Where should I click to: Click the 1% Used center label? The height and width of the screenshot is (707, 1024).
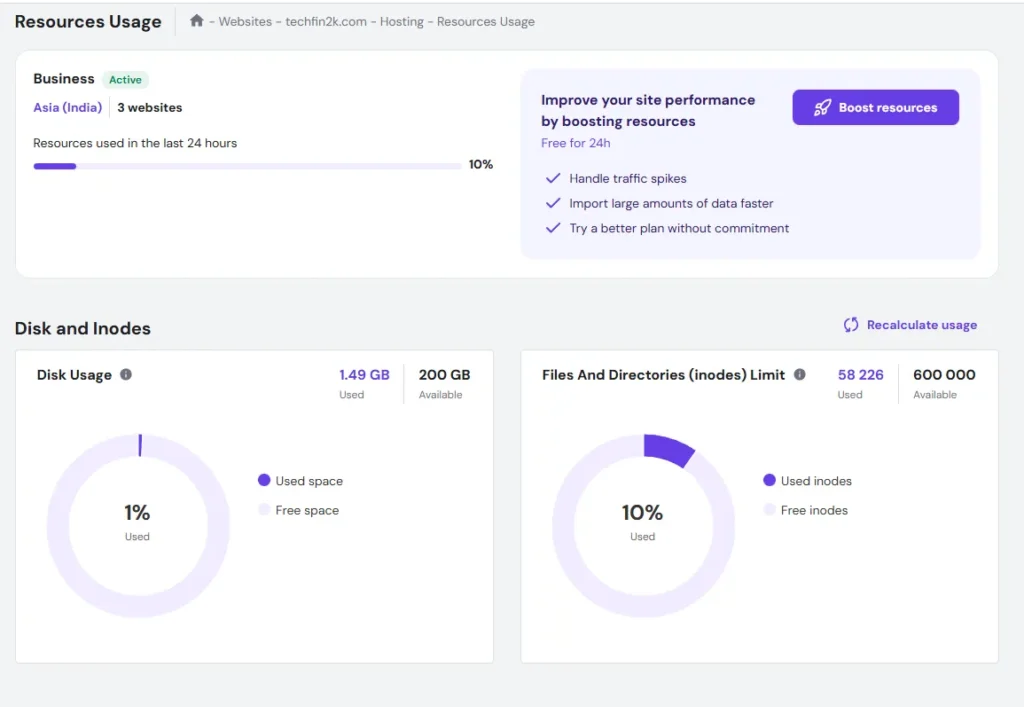pos(137,522)
